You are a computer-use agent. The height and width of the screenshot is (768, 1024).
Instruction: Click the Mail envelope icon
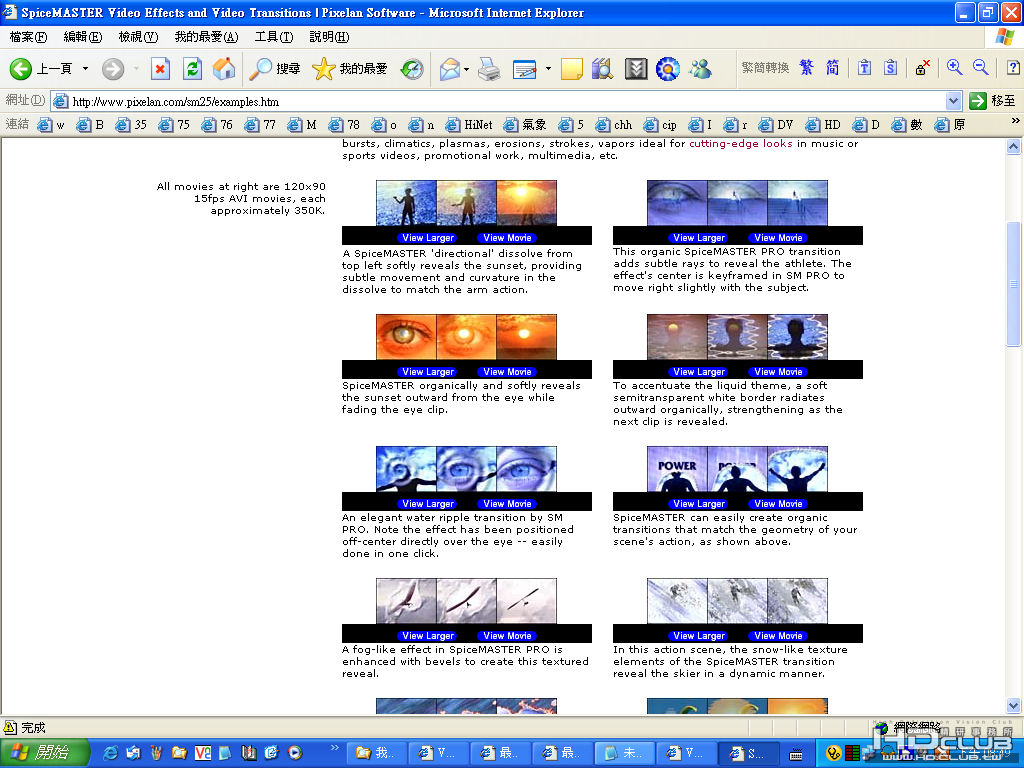click(450, 69)
